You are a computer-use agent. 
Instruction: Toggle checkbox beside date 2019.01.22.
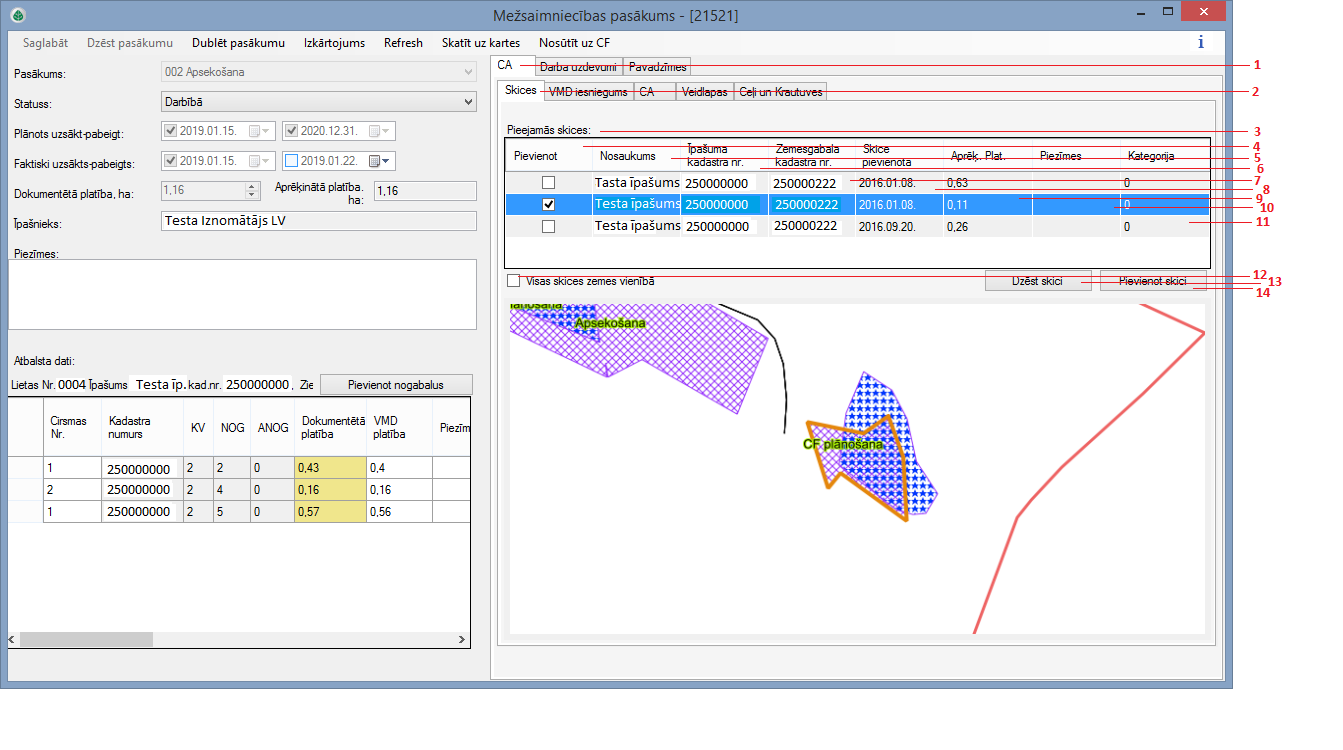(x=291, y=161)
